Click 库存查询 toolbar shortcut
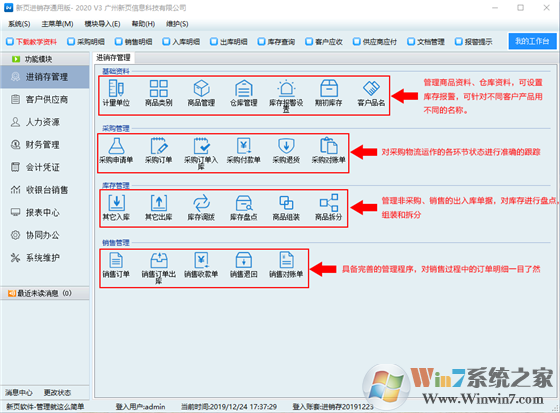This screenshot has width=560, height=413. 276,42
